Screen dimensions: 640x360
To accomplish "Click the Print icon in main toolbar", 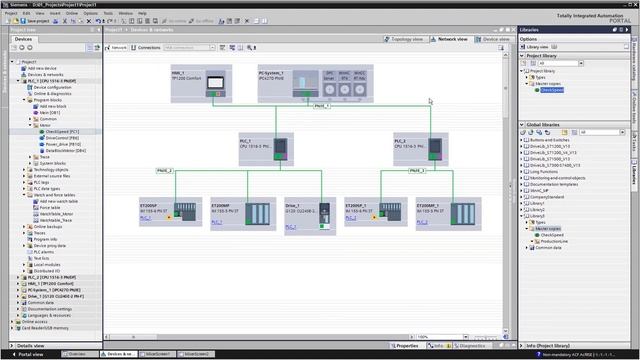I will click(x=56, y=21).
